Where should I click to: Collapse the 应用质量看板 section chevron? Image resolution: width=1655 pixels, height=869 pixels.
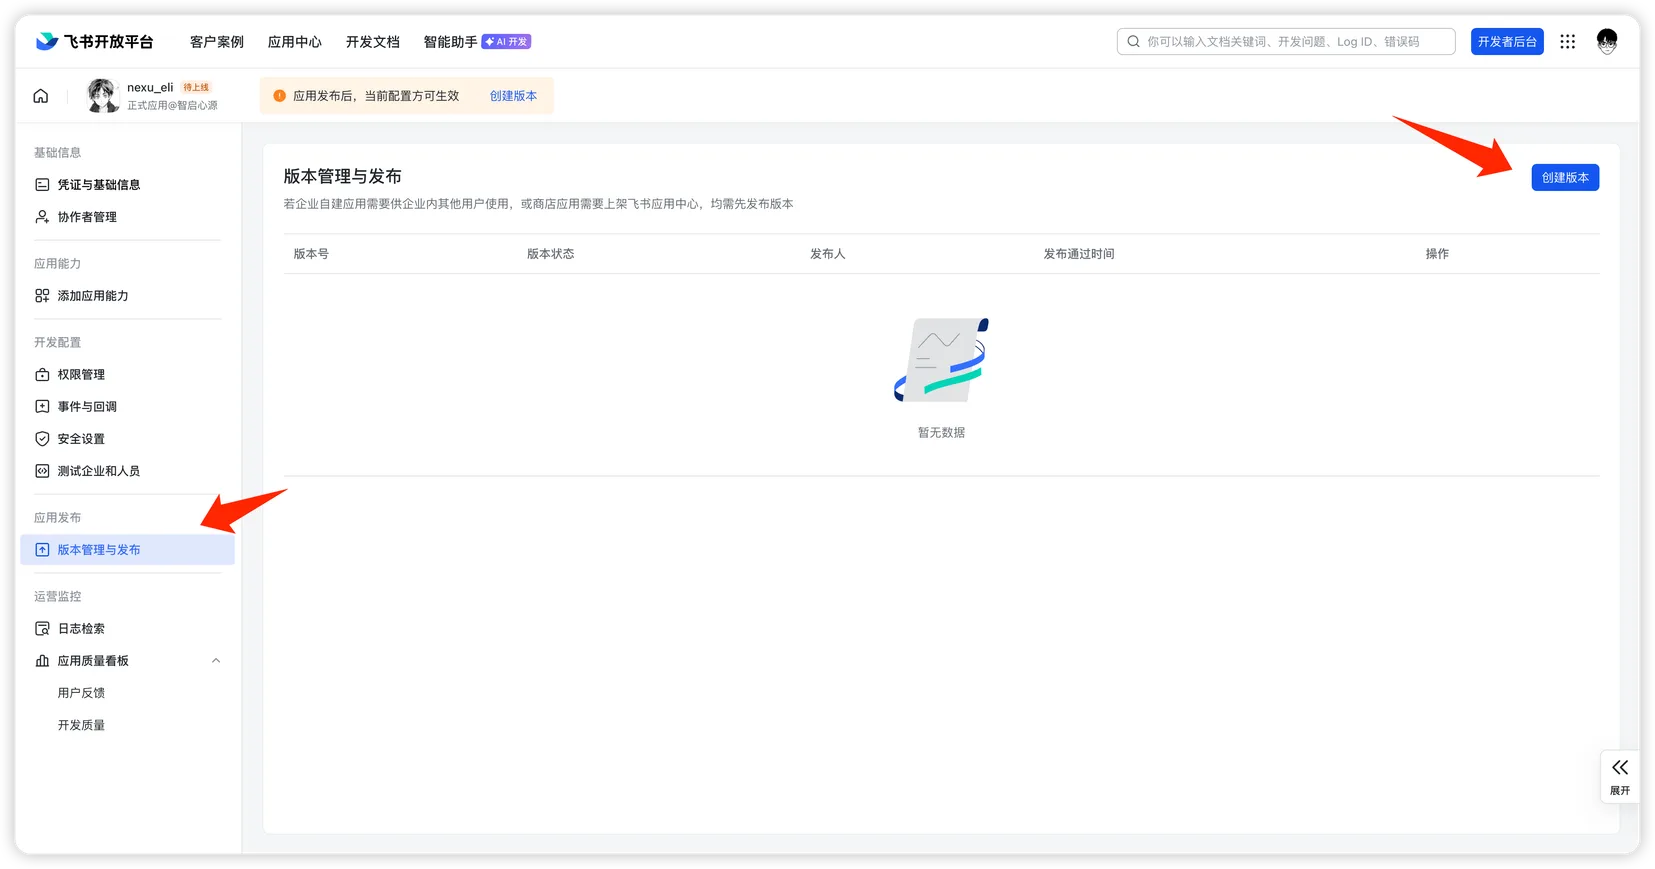tap(216, 661)
